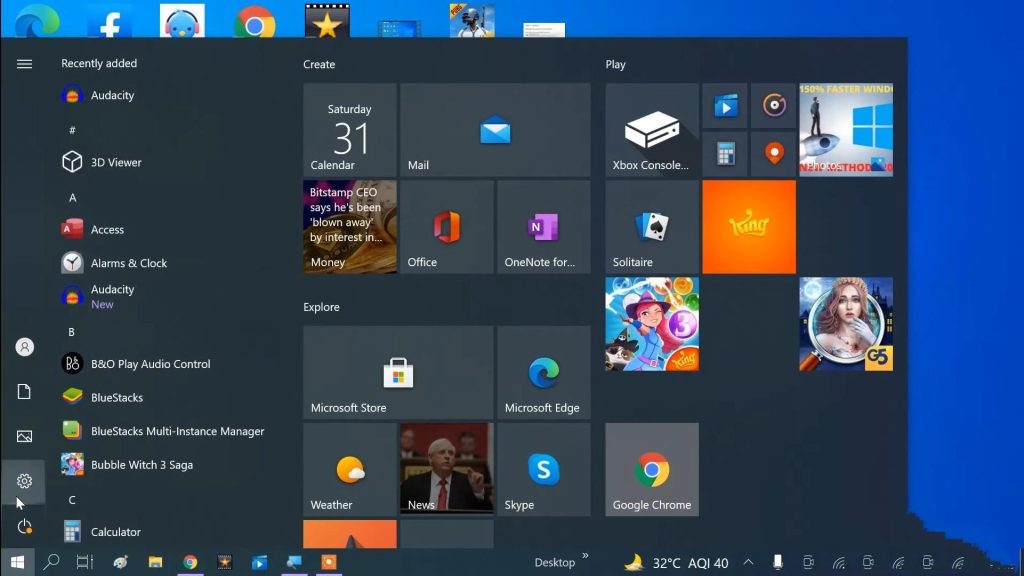
Task: Open the Weather tile
Action: 350,470
